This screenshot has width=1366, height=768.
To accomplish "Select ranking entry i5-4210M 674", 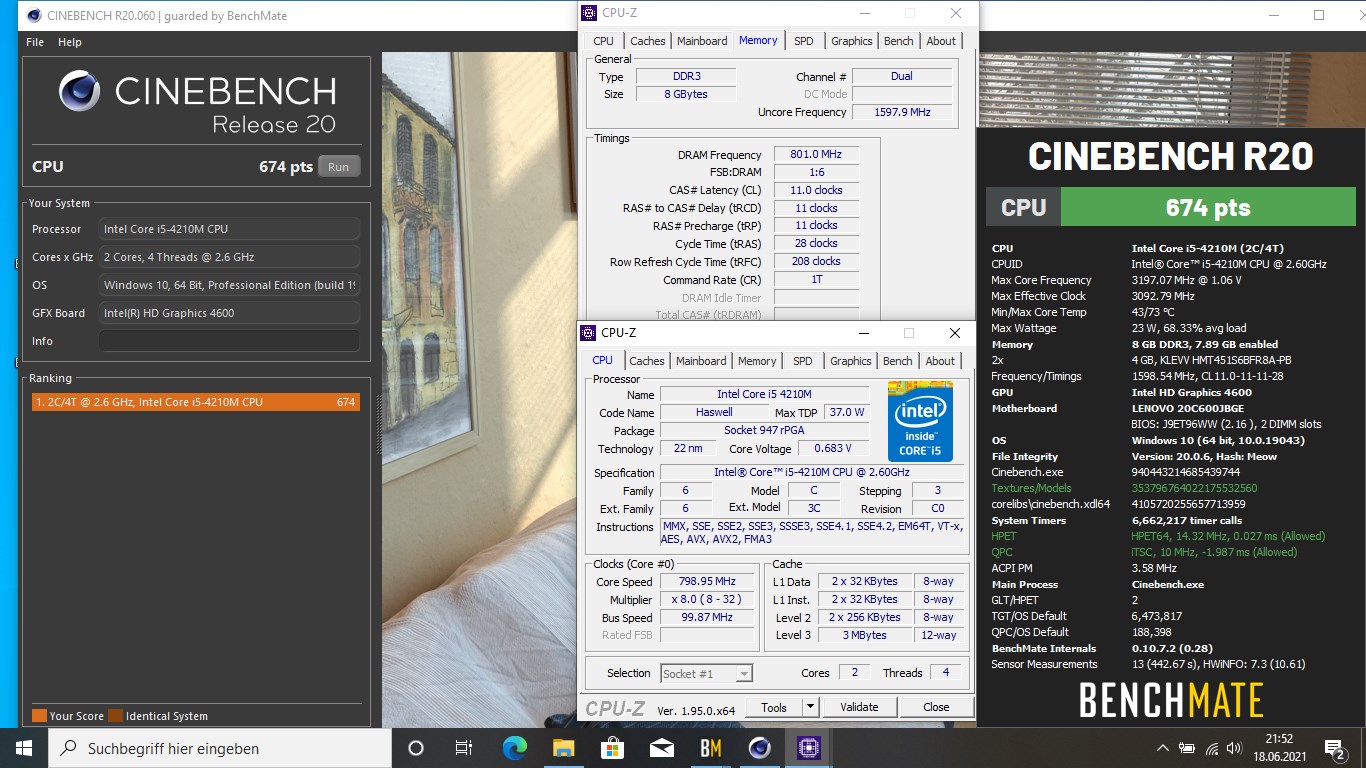I will pos(196,402).
